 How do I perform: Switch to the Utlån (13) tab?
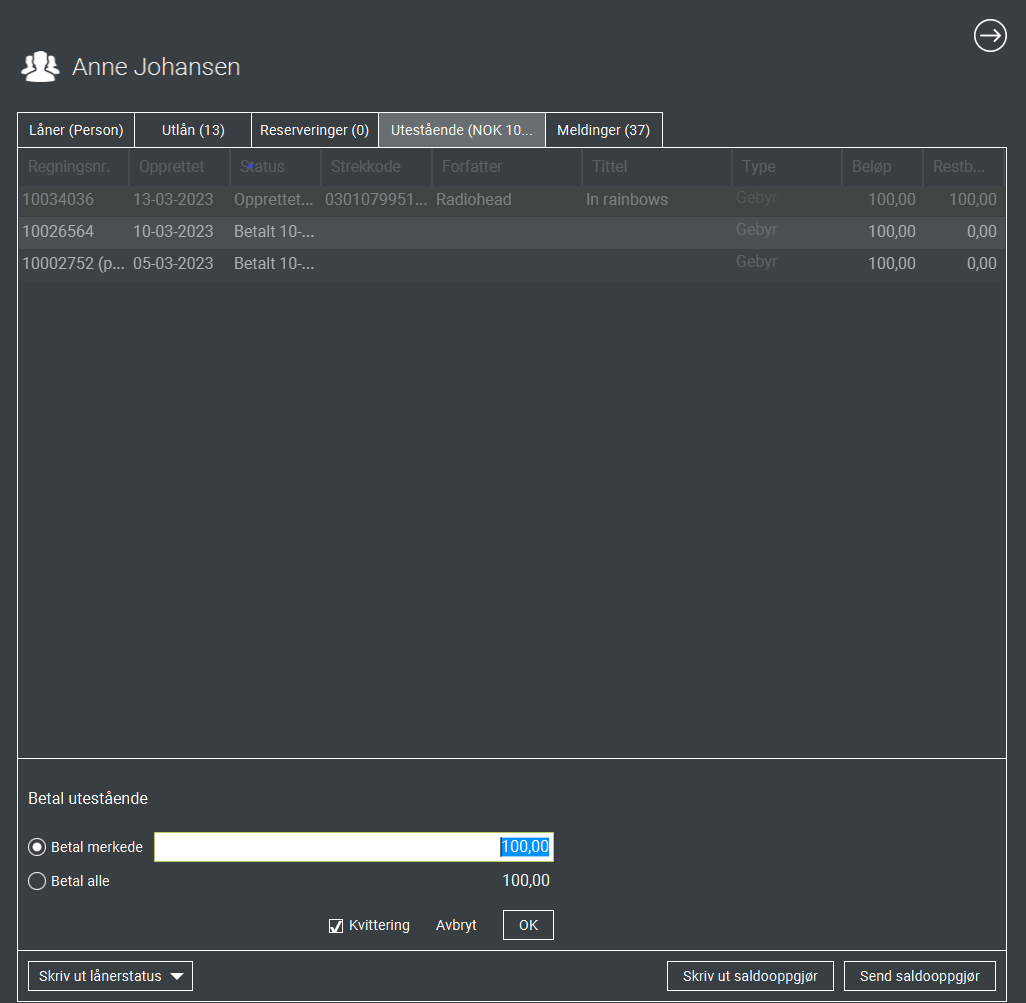(193, 130)
